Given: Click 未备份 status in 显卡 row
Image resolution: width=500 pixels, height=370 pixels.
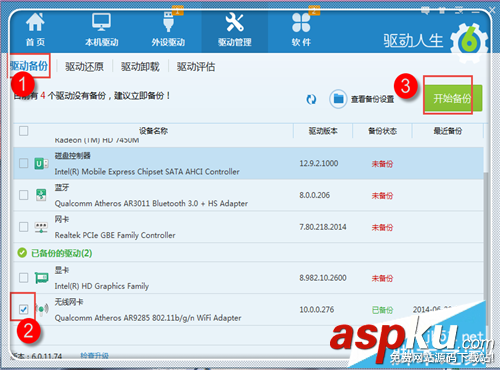Looking at the screenshot, I should (x=382, y=278).
